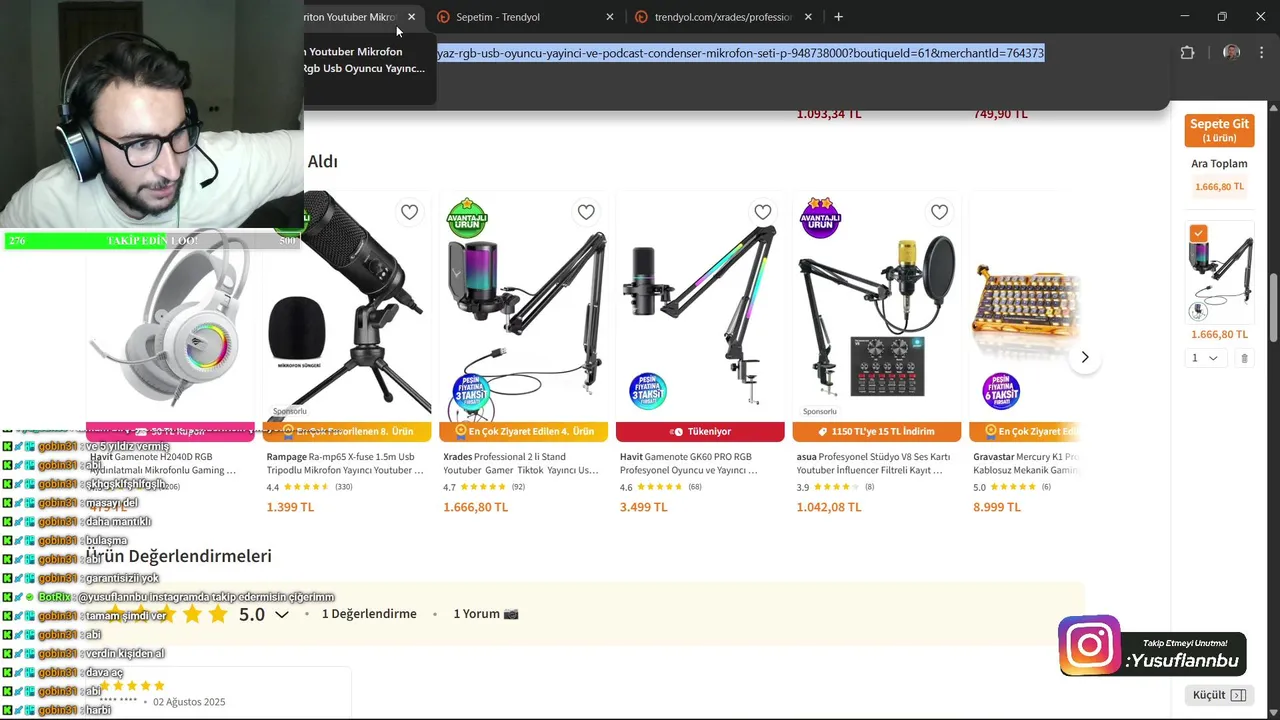Click the 6 Taksit badge on Gravastar card
Image resolution: width=1280 pixels, height=720 pixels.
[x=1001, y=392]
